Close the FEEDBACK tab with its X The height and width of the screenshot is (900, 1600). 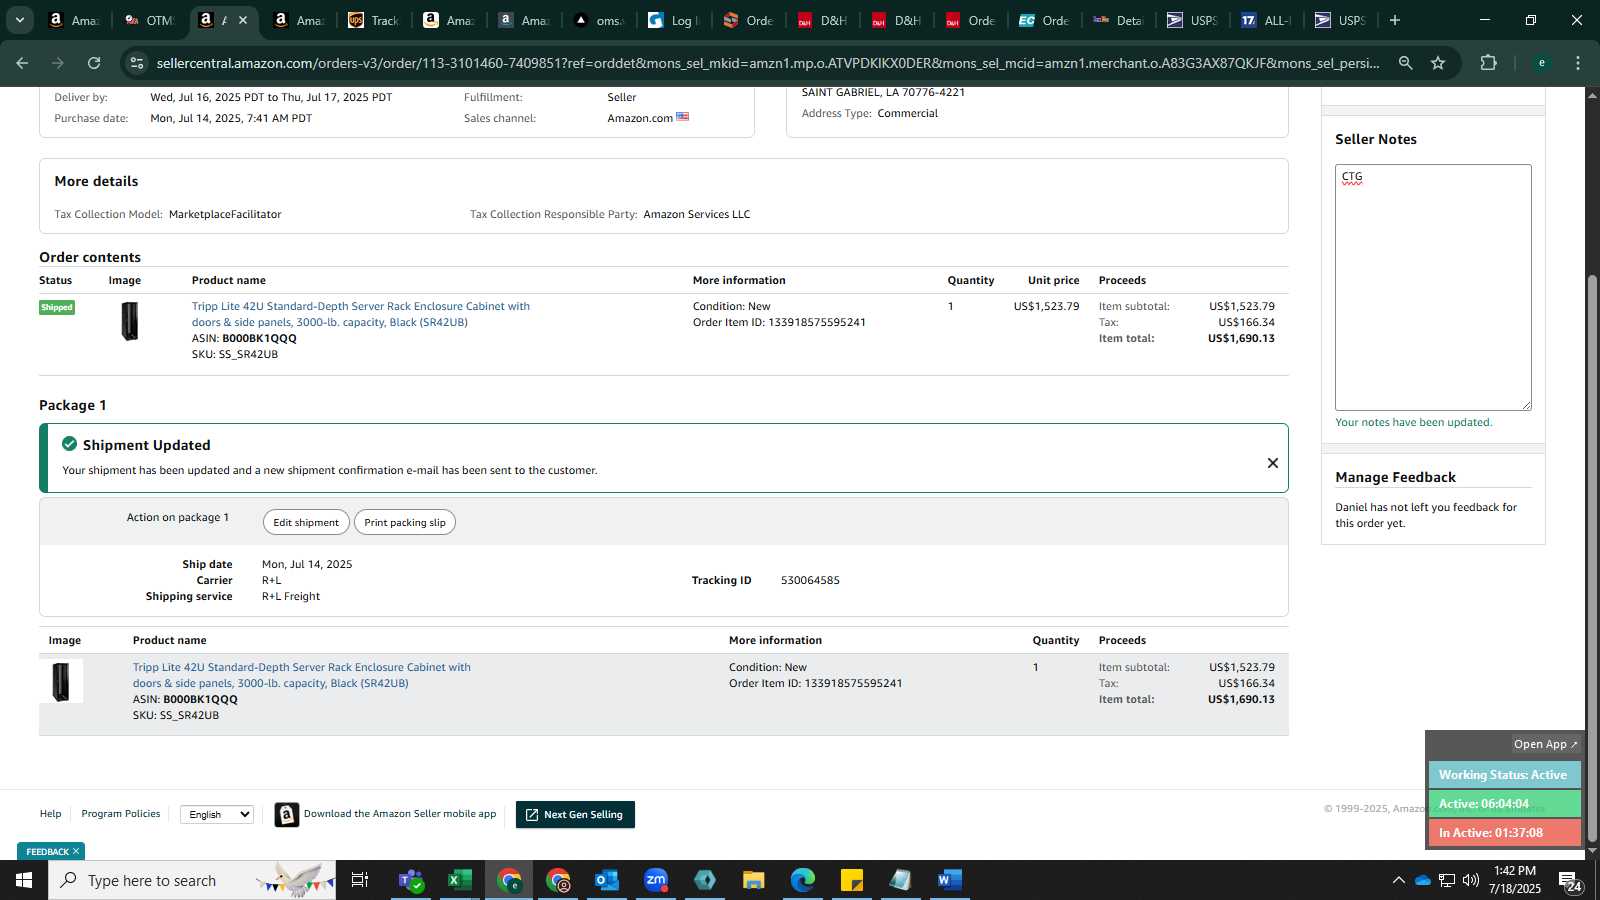point(76,851)
